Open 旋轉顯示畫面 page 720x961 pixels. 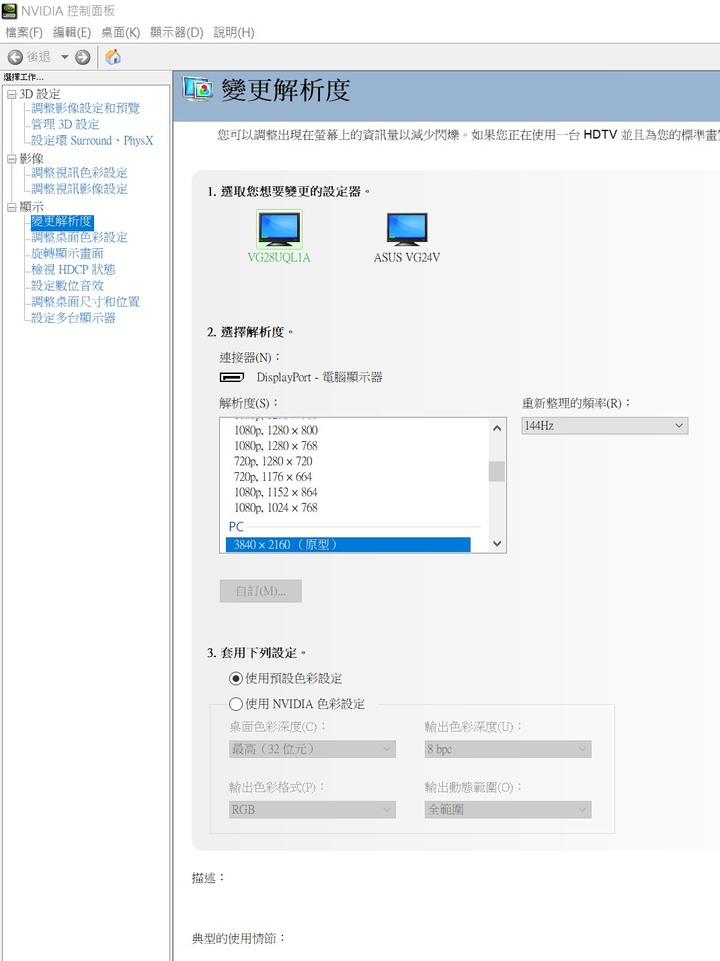click(x=67, y=253)
